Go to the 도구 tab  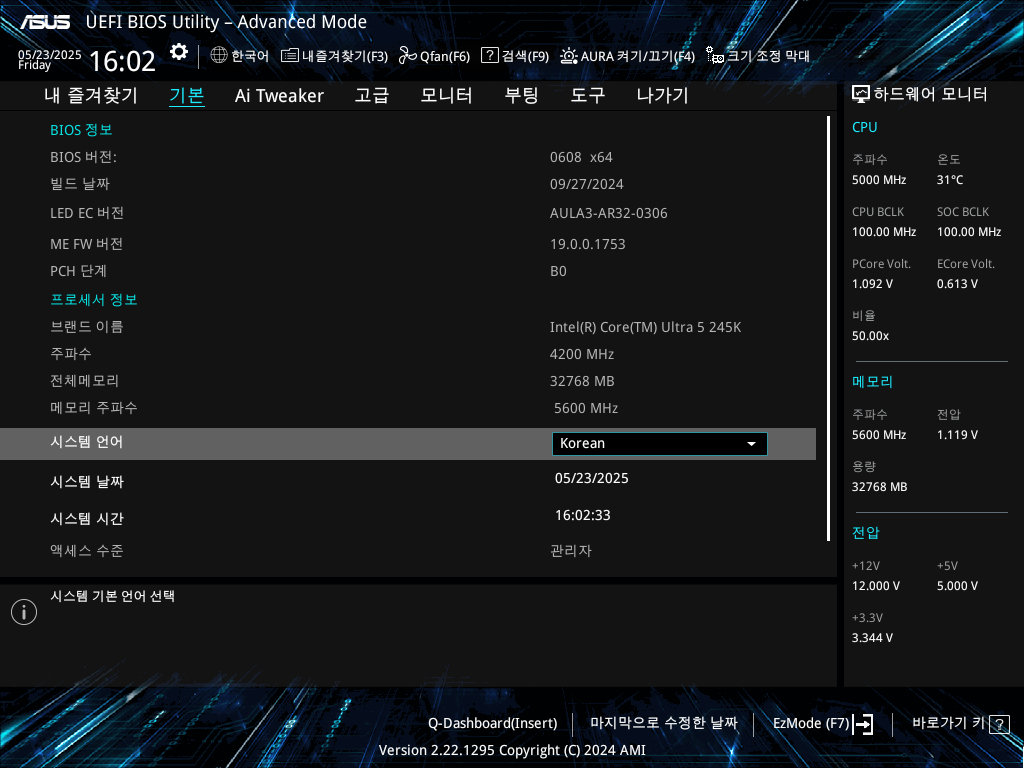588,95
